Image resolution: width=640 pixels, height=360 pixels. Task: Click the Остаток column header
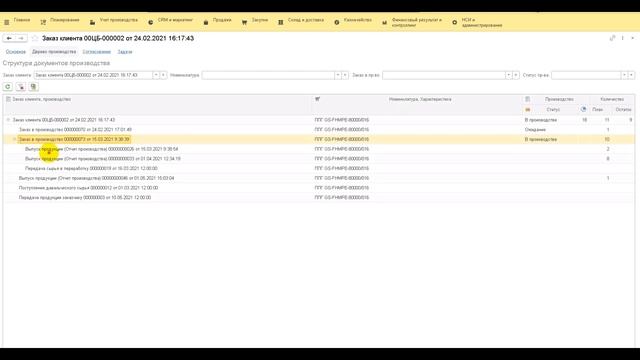[x=623, y=110]
